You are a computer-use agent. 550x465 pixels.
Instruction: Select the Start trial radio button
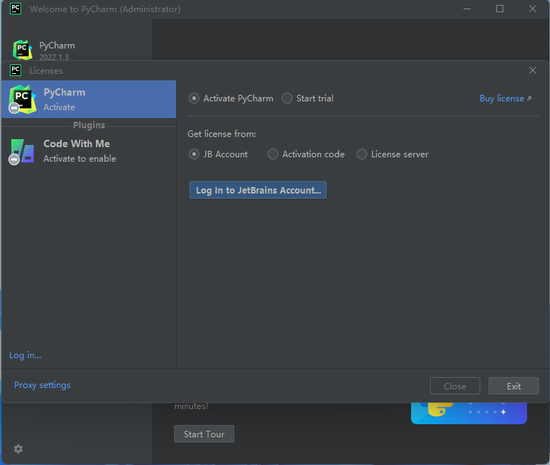click(x=287, y=99)
